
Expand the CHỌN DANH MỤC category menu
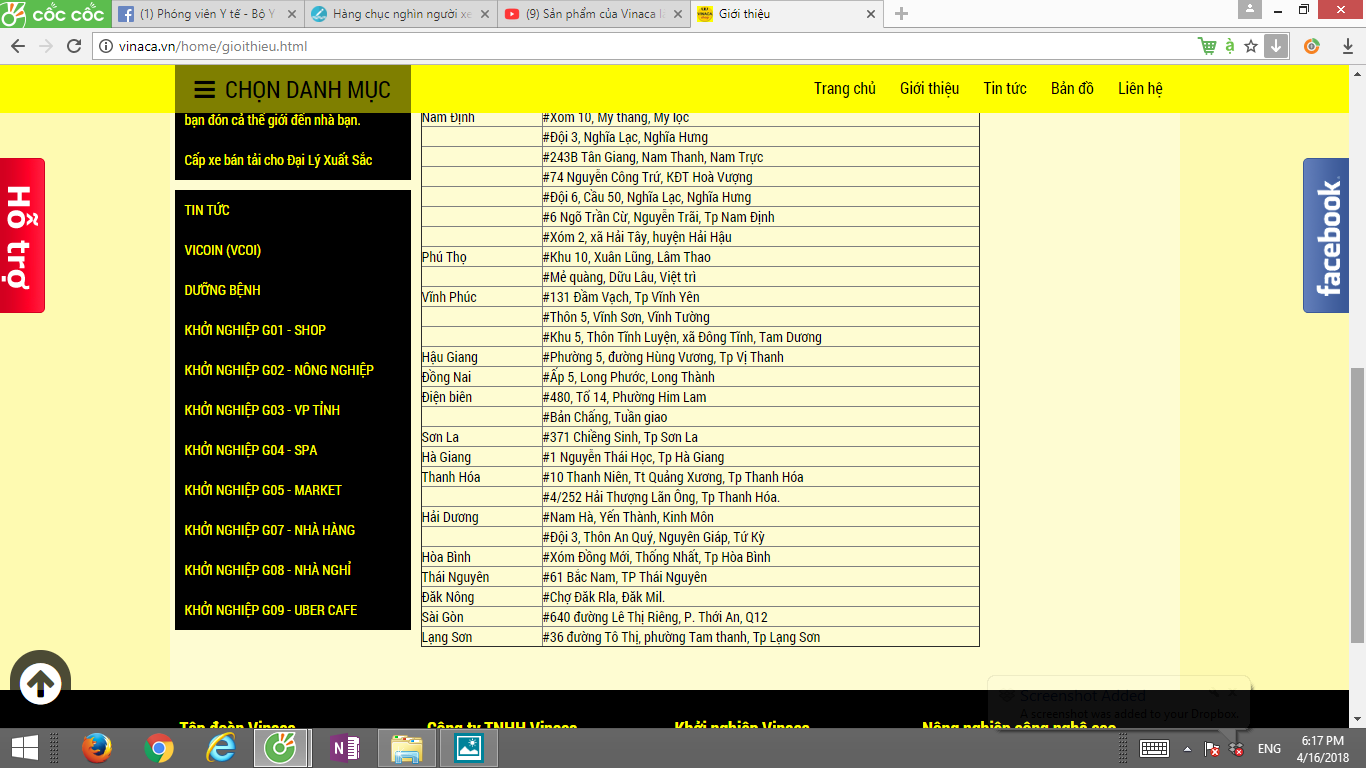point(293,90)
